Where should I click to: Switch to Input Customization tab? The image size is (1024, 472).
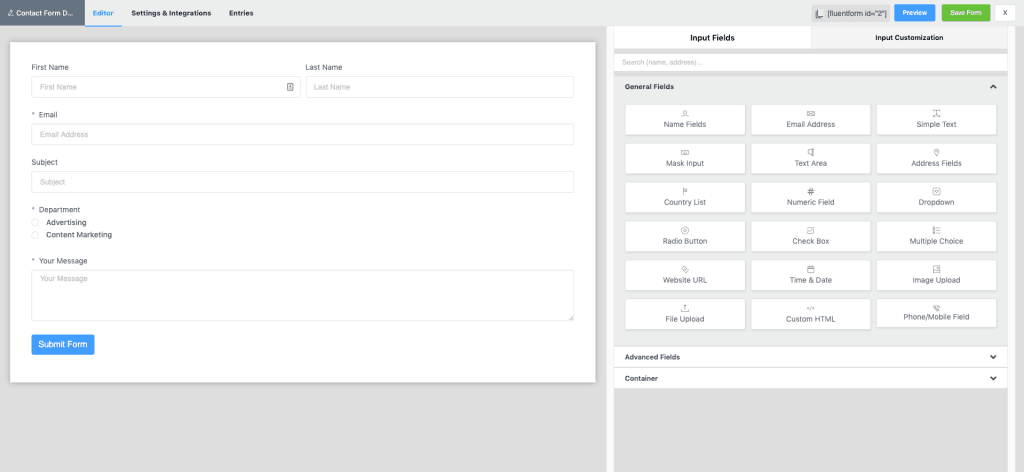click(x=909, y=38)
